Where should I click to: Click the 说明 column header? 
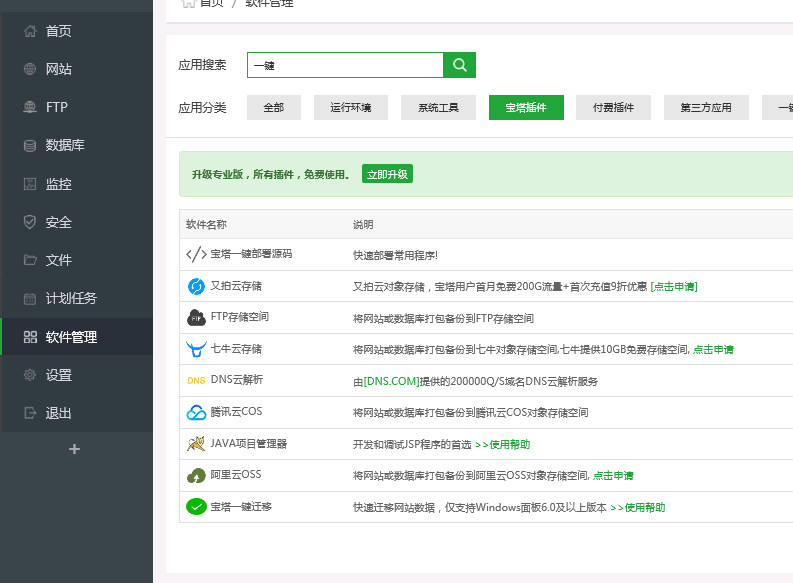pyautogui.click(x=363, y=225)
